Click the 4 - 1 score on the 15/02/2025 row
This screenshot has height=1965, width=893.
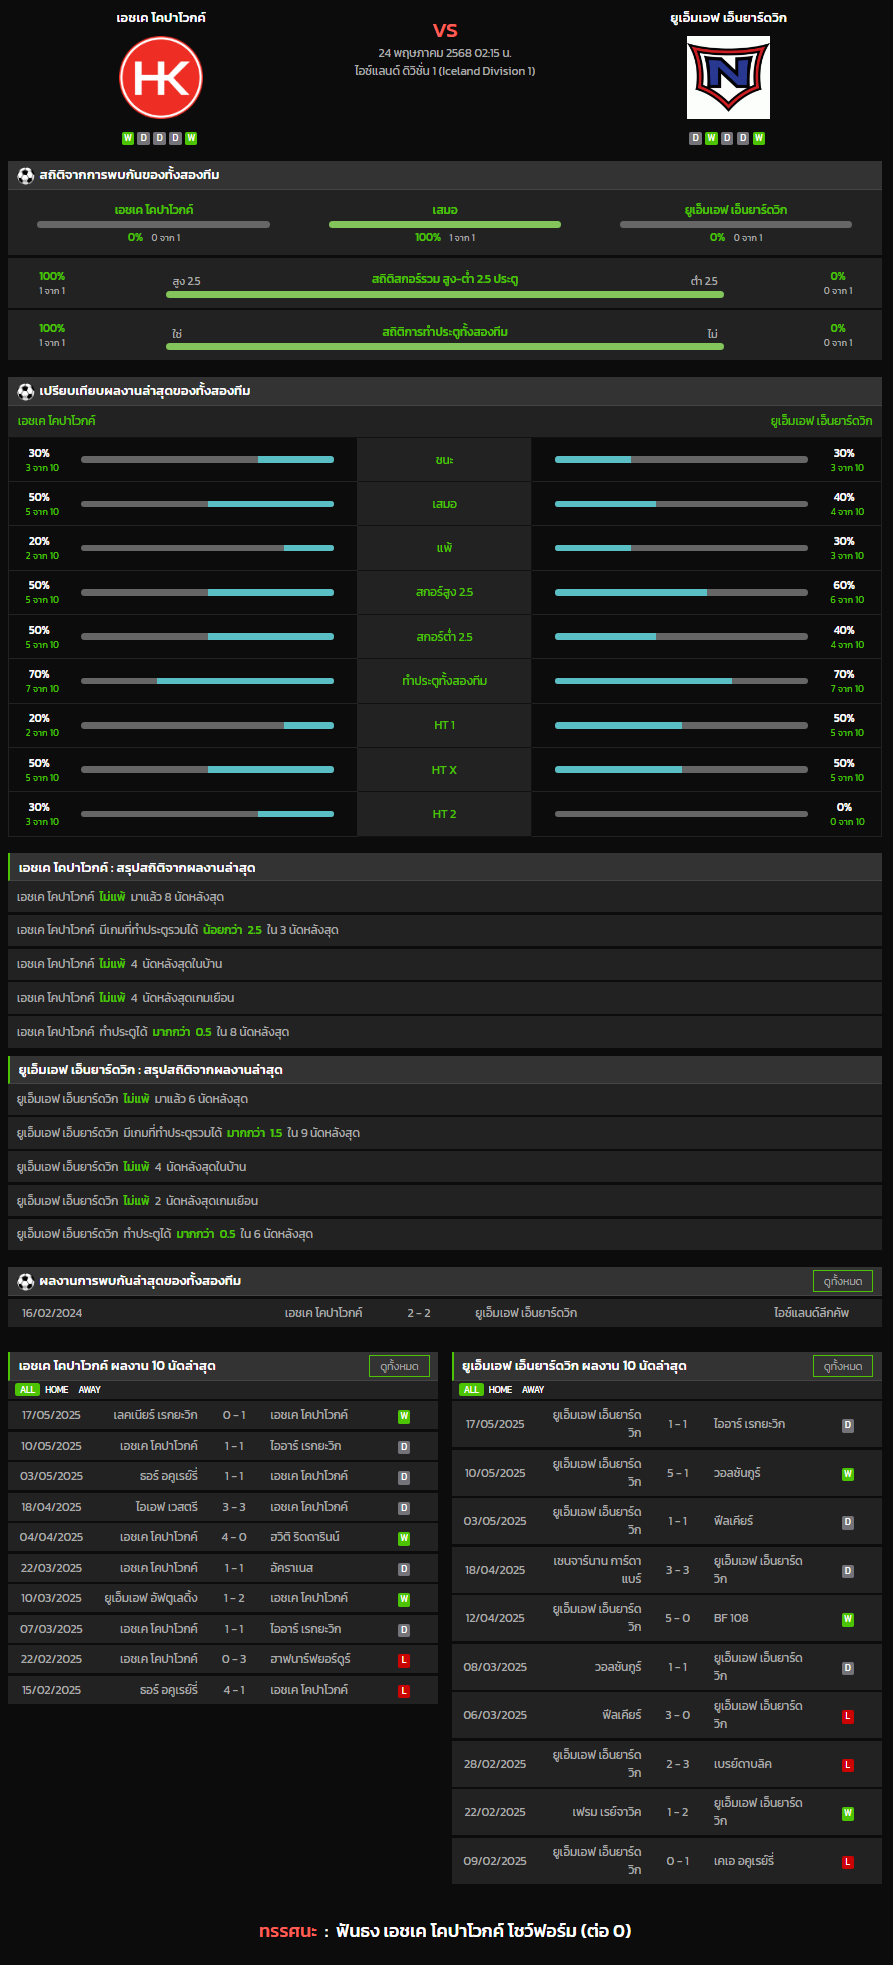tap(234, 1691)
